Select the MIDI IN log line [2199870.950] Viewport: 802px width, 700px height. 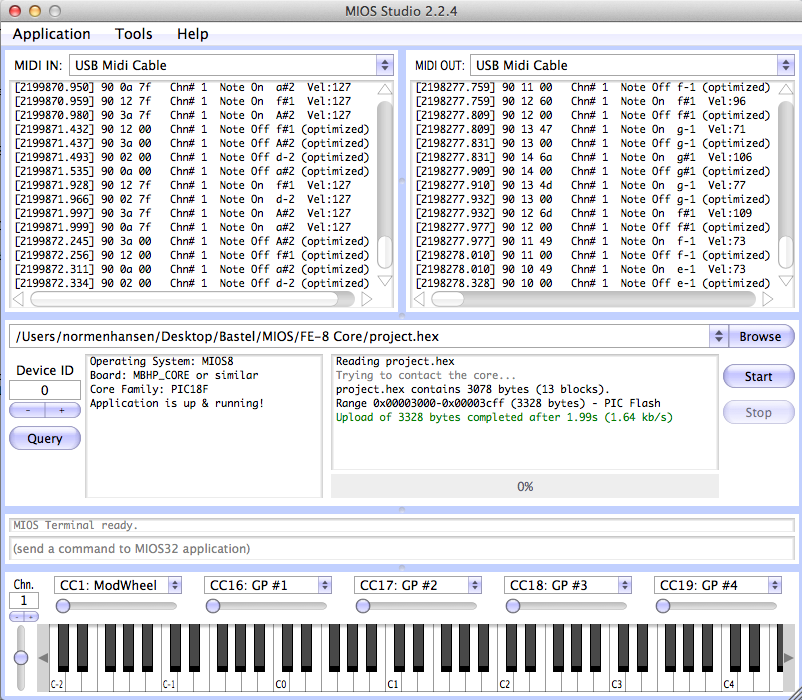[x=183, y=87]
